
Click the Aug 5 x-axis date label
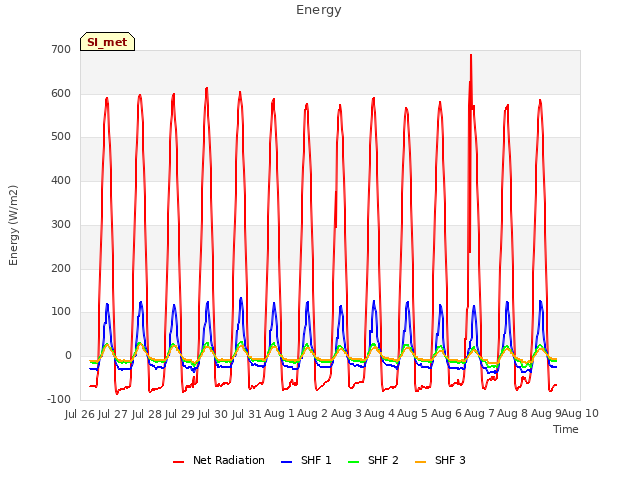pyautogui.click(x=413, y=414)
